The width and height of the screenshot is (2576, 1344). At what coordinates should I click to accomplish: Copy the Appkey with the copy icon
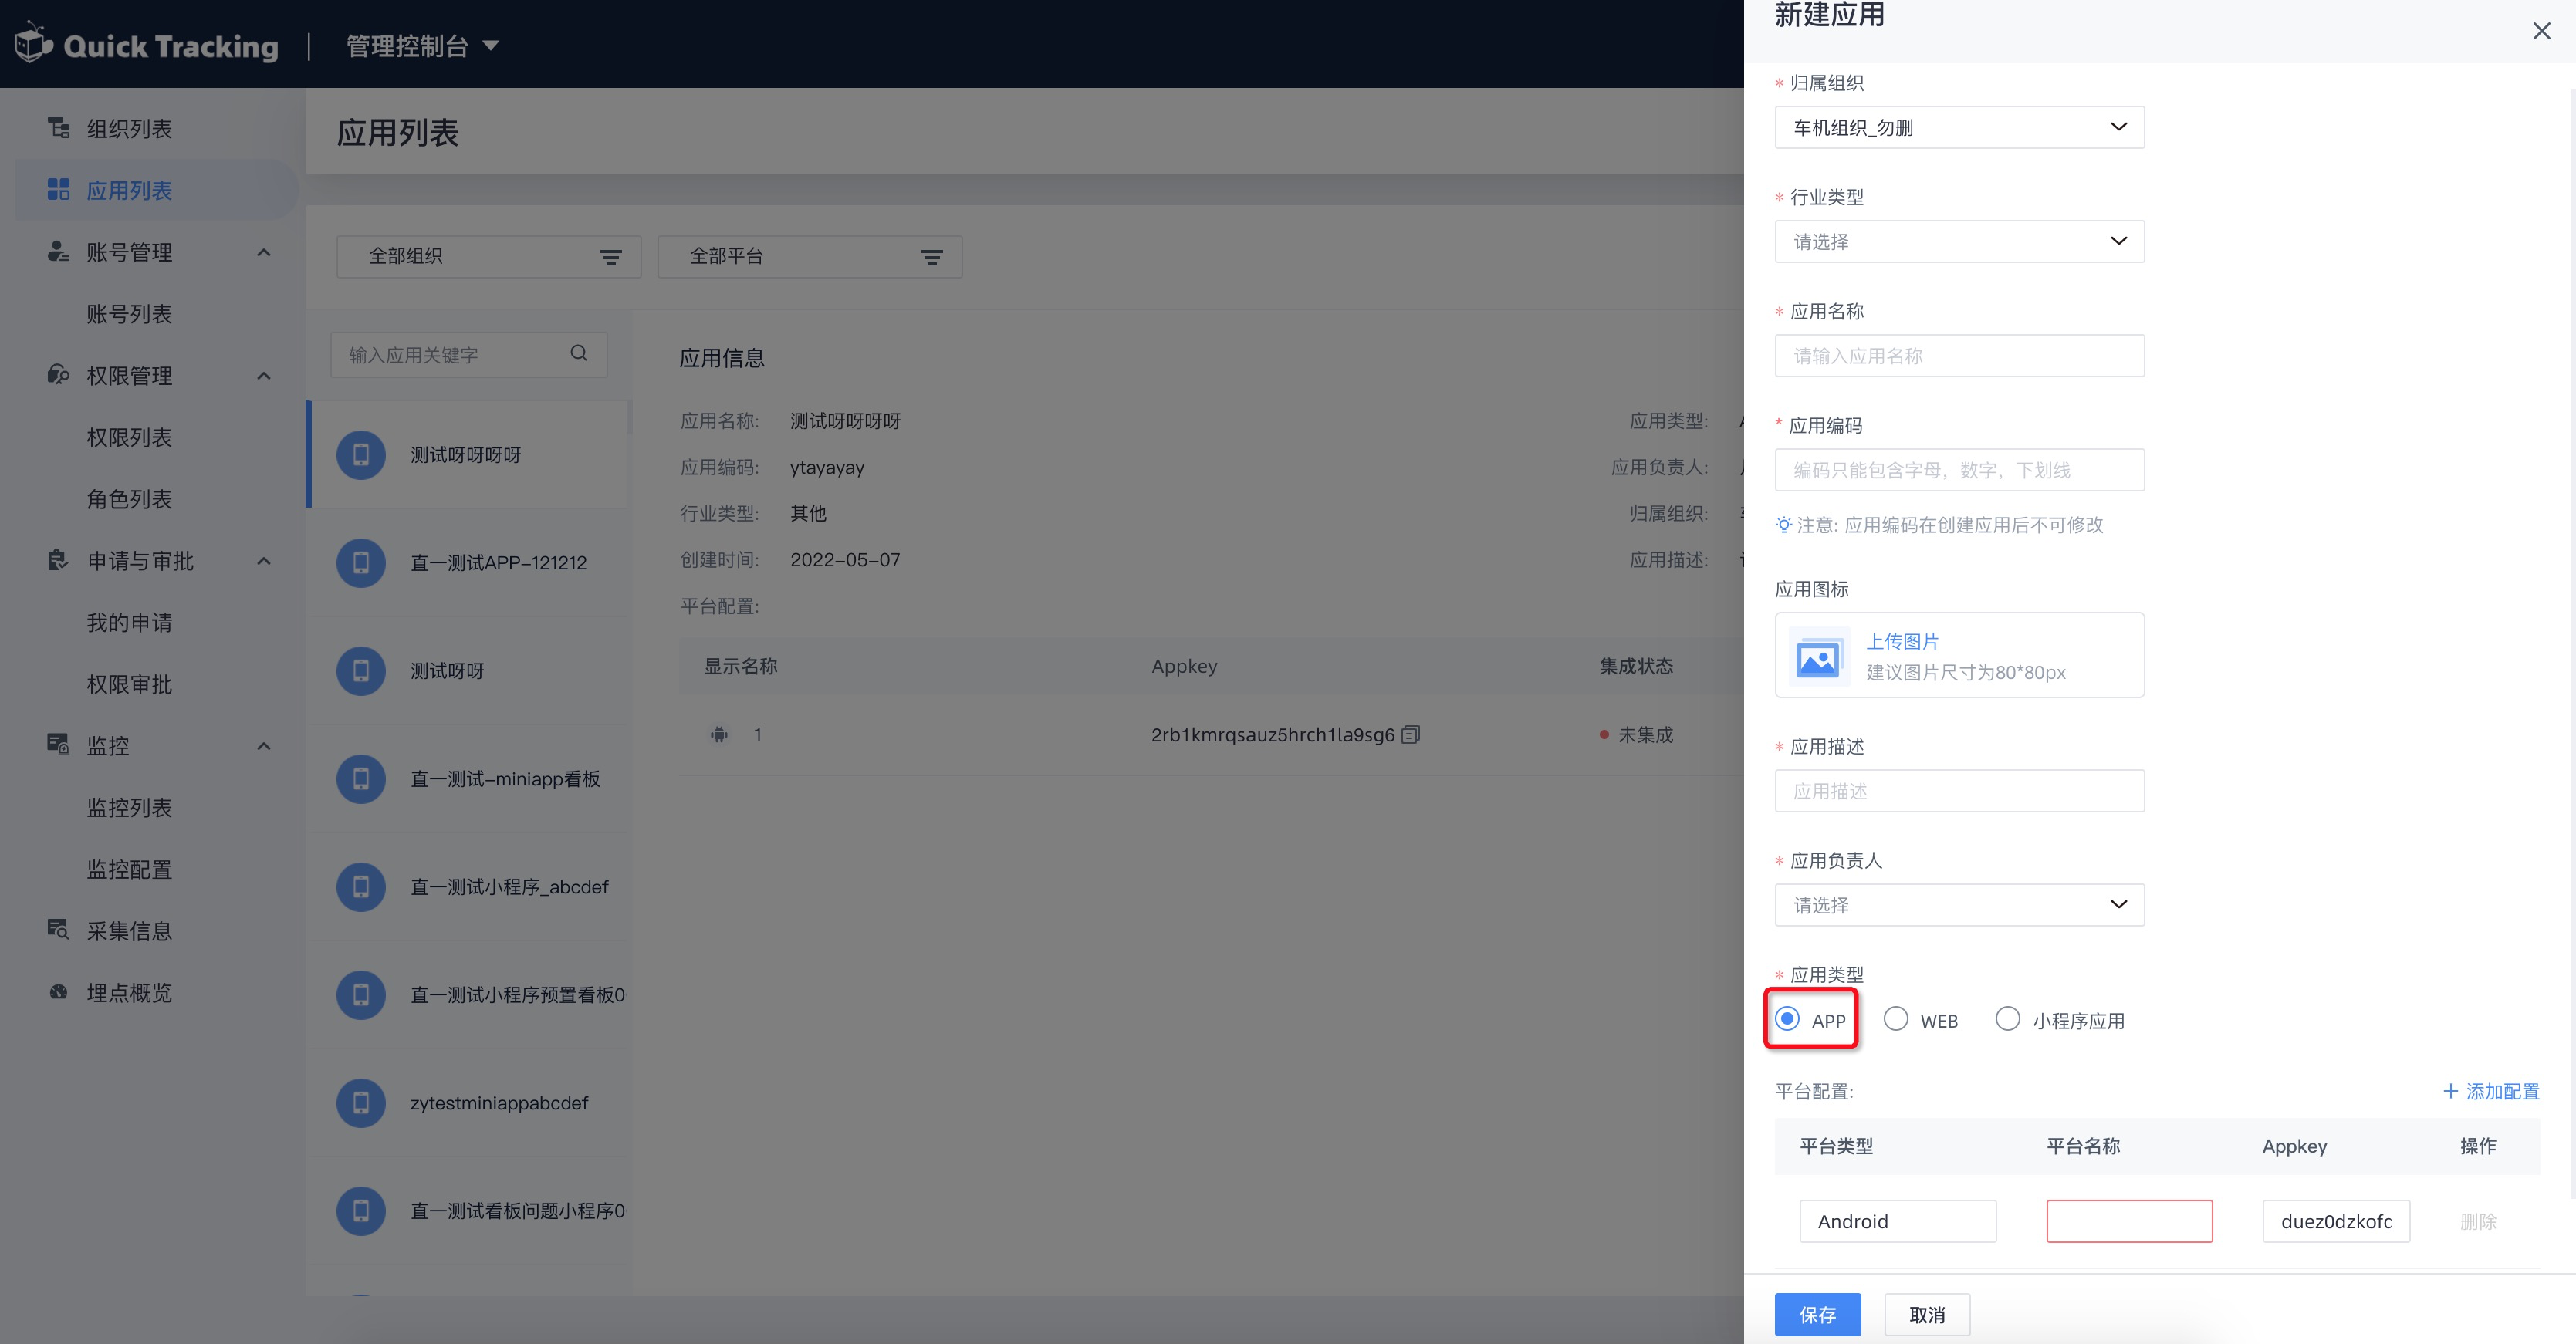pyautogui.click(x=1411, y=735)
